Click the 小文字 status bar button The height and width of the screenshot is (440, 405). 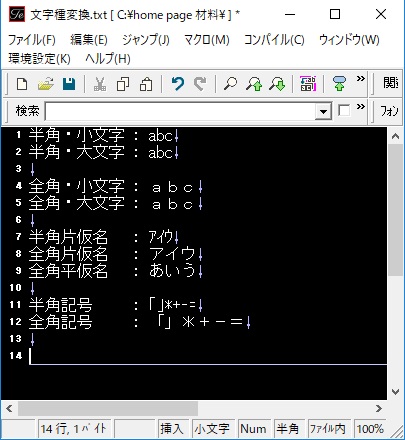[212, 429]
